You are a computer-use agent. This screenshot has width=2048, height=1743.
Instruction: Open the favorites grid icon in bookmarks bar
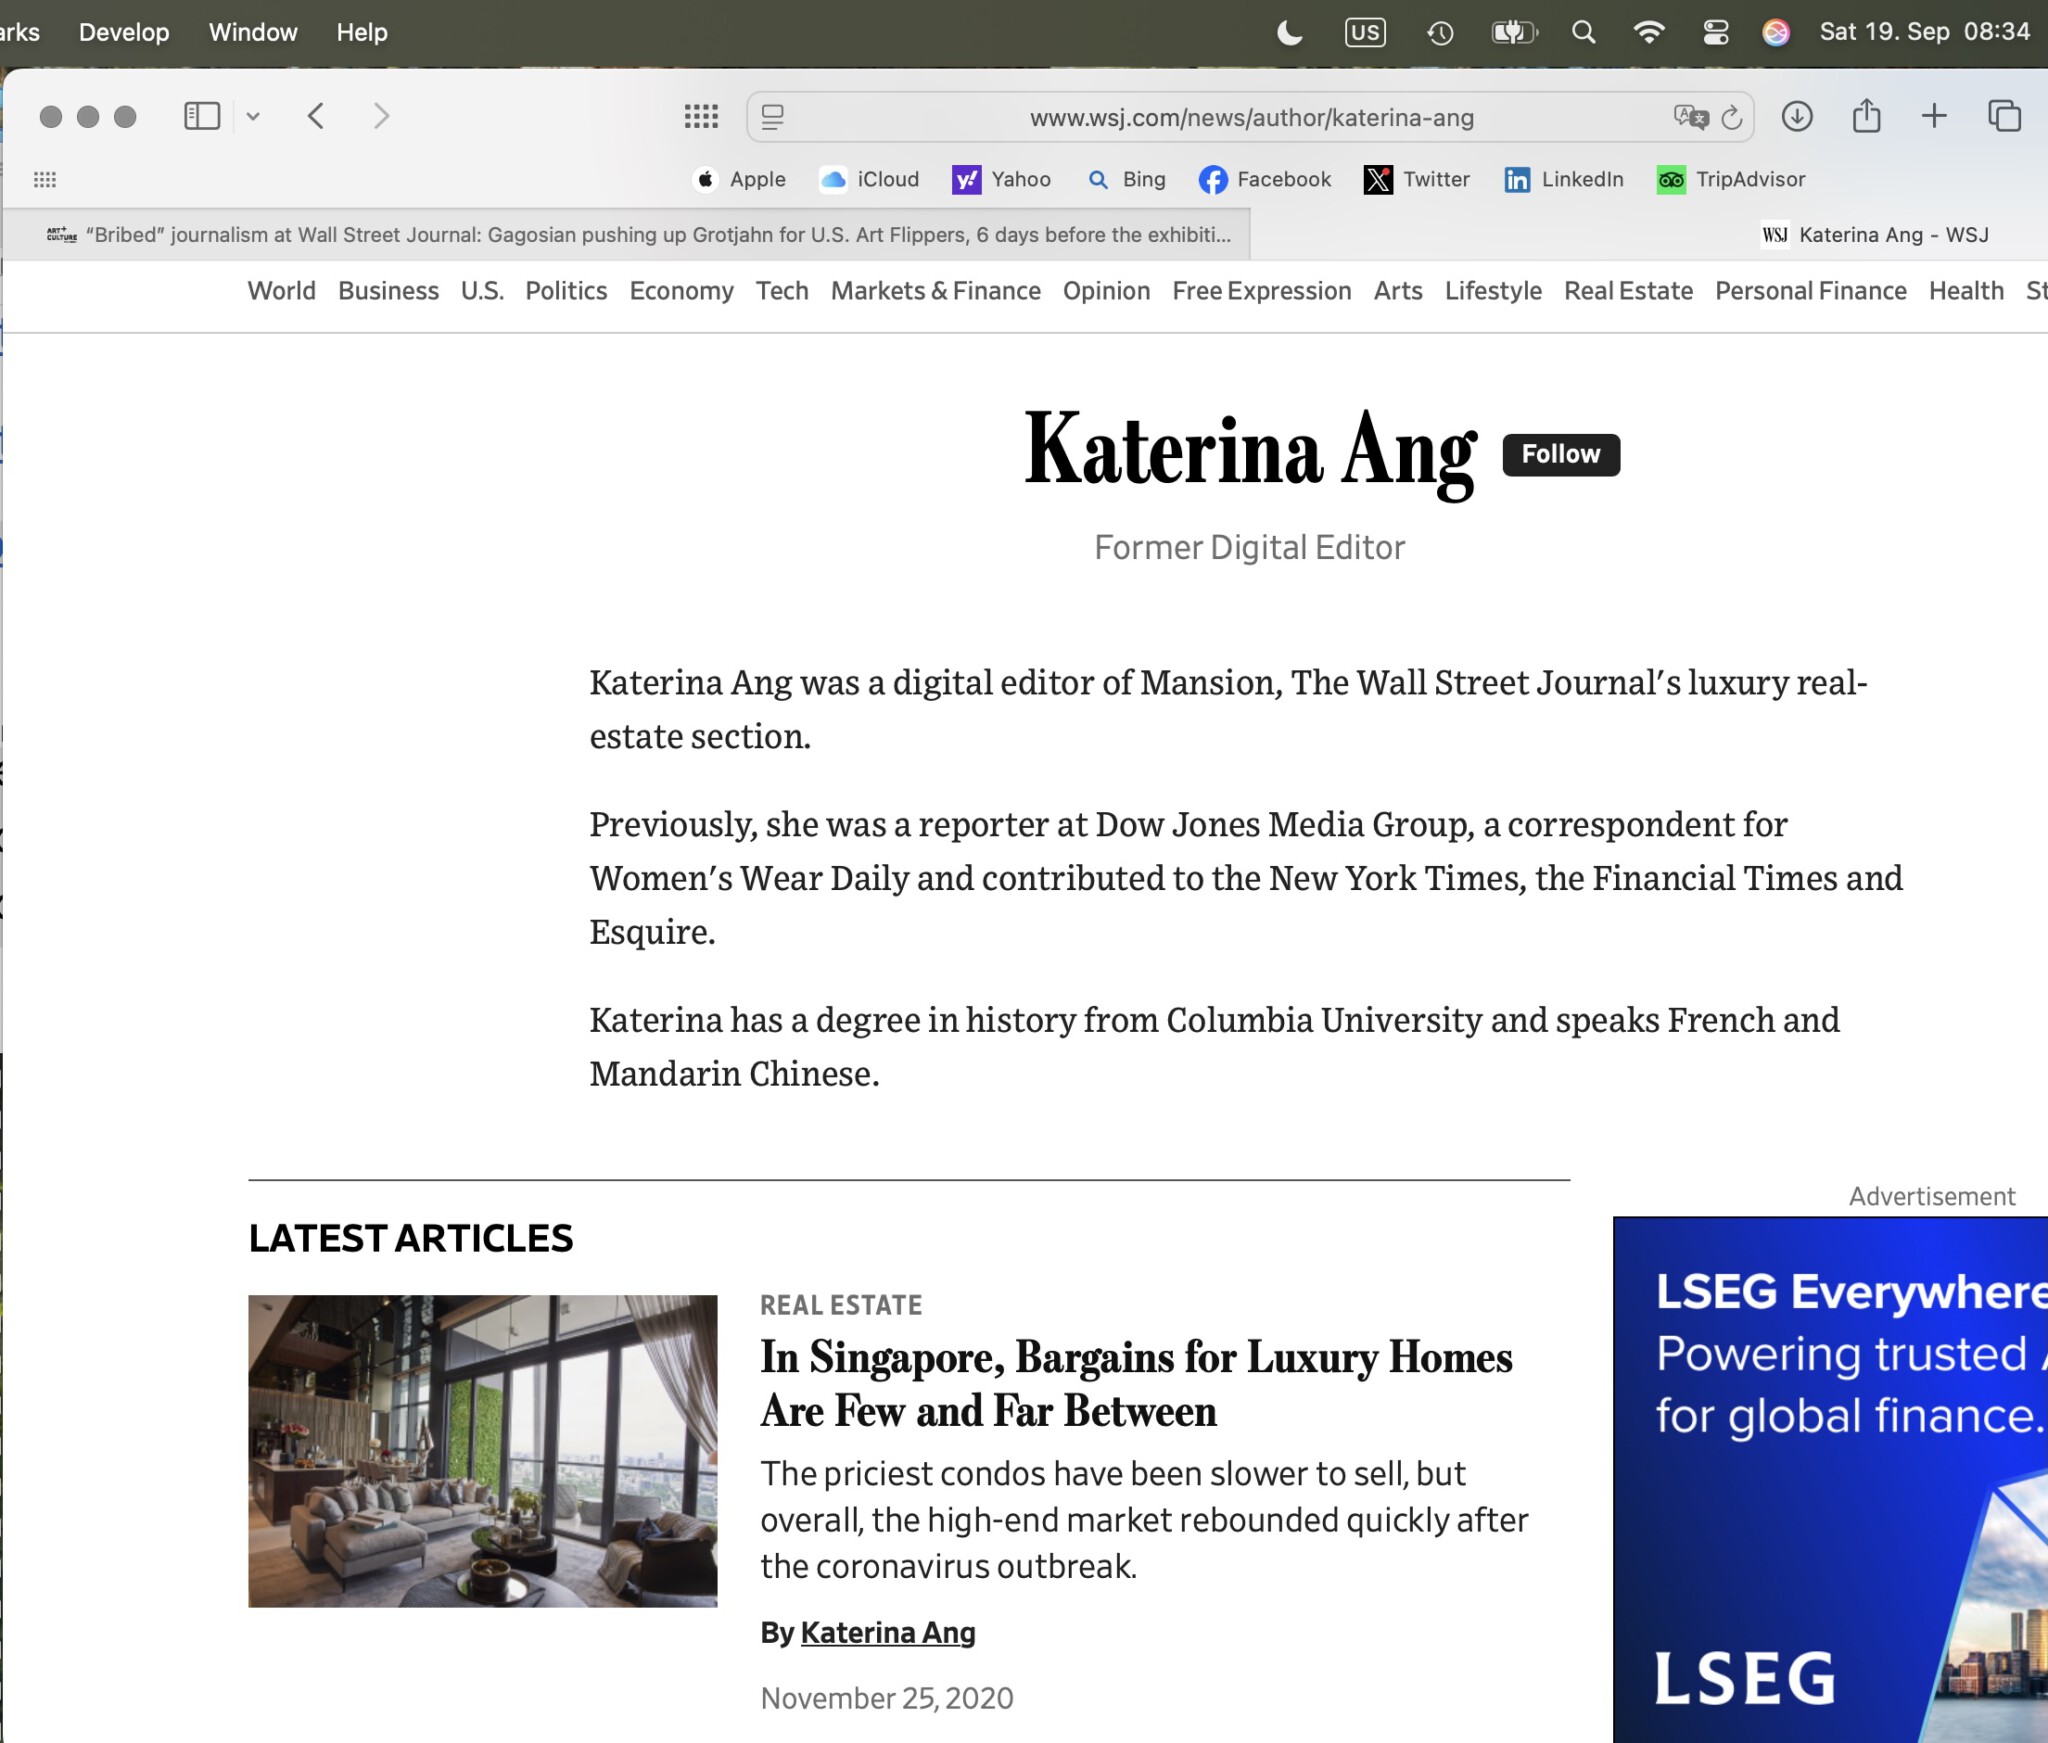click(x=45, y=180)
